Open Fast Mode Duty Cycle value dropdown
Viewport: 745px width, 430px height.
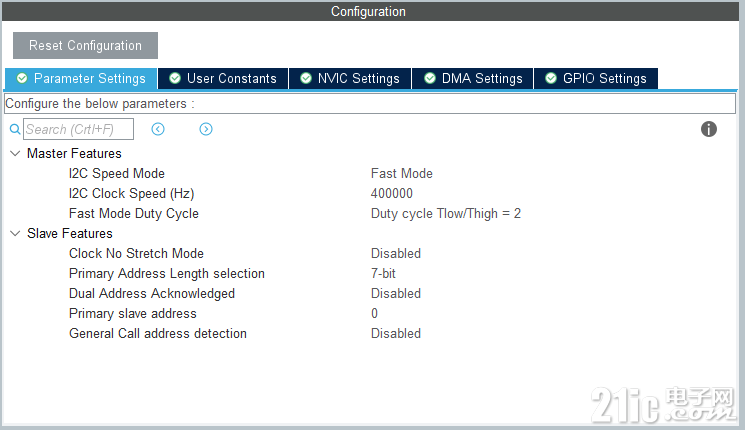pos(446,213)
